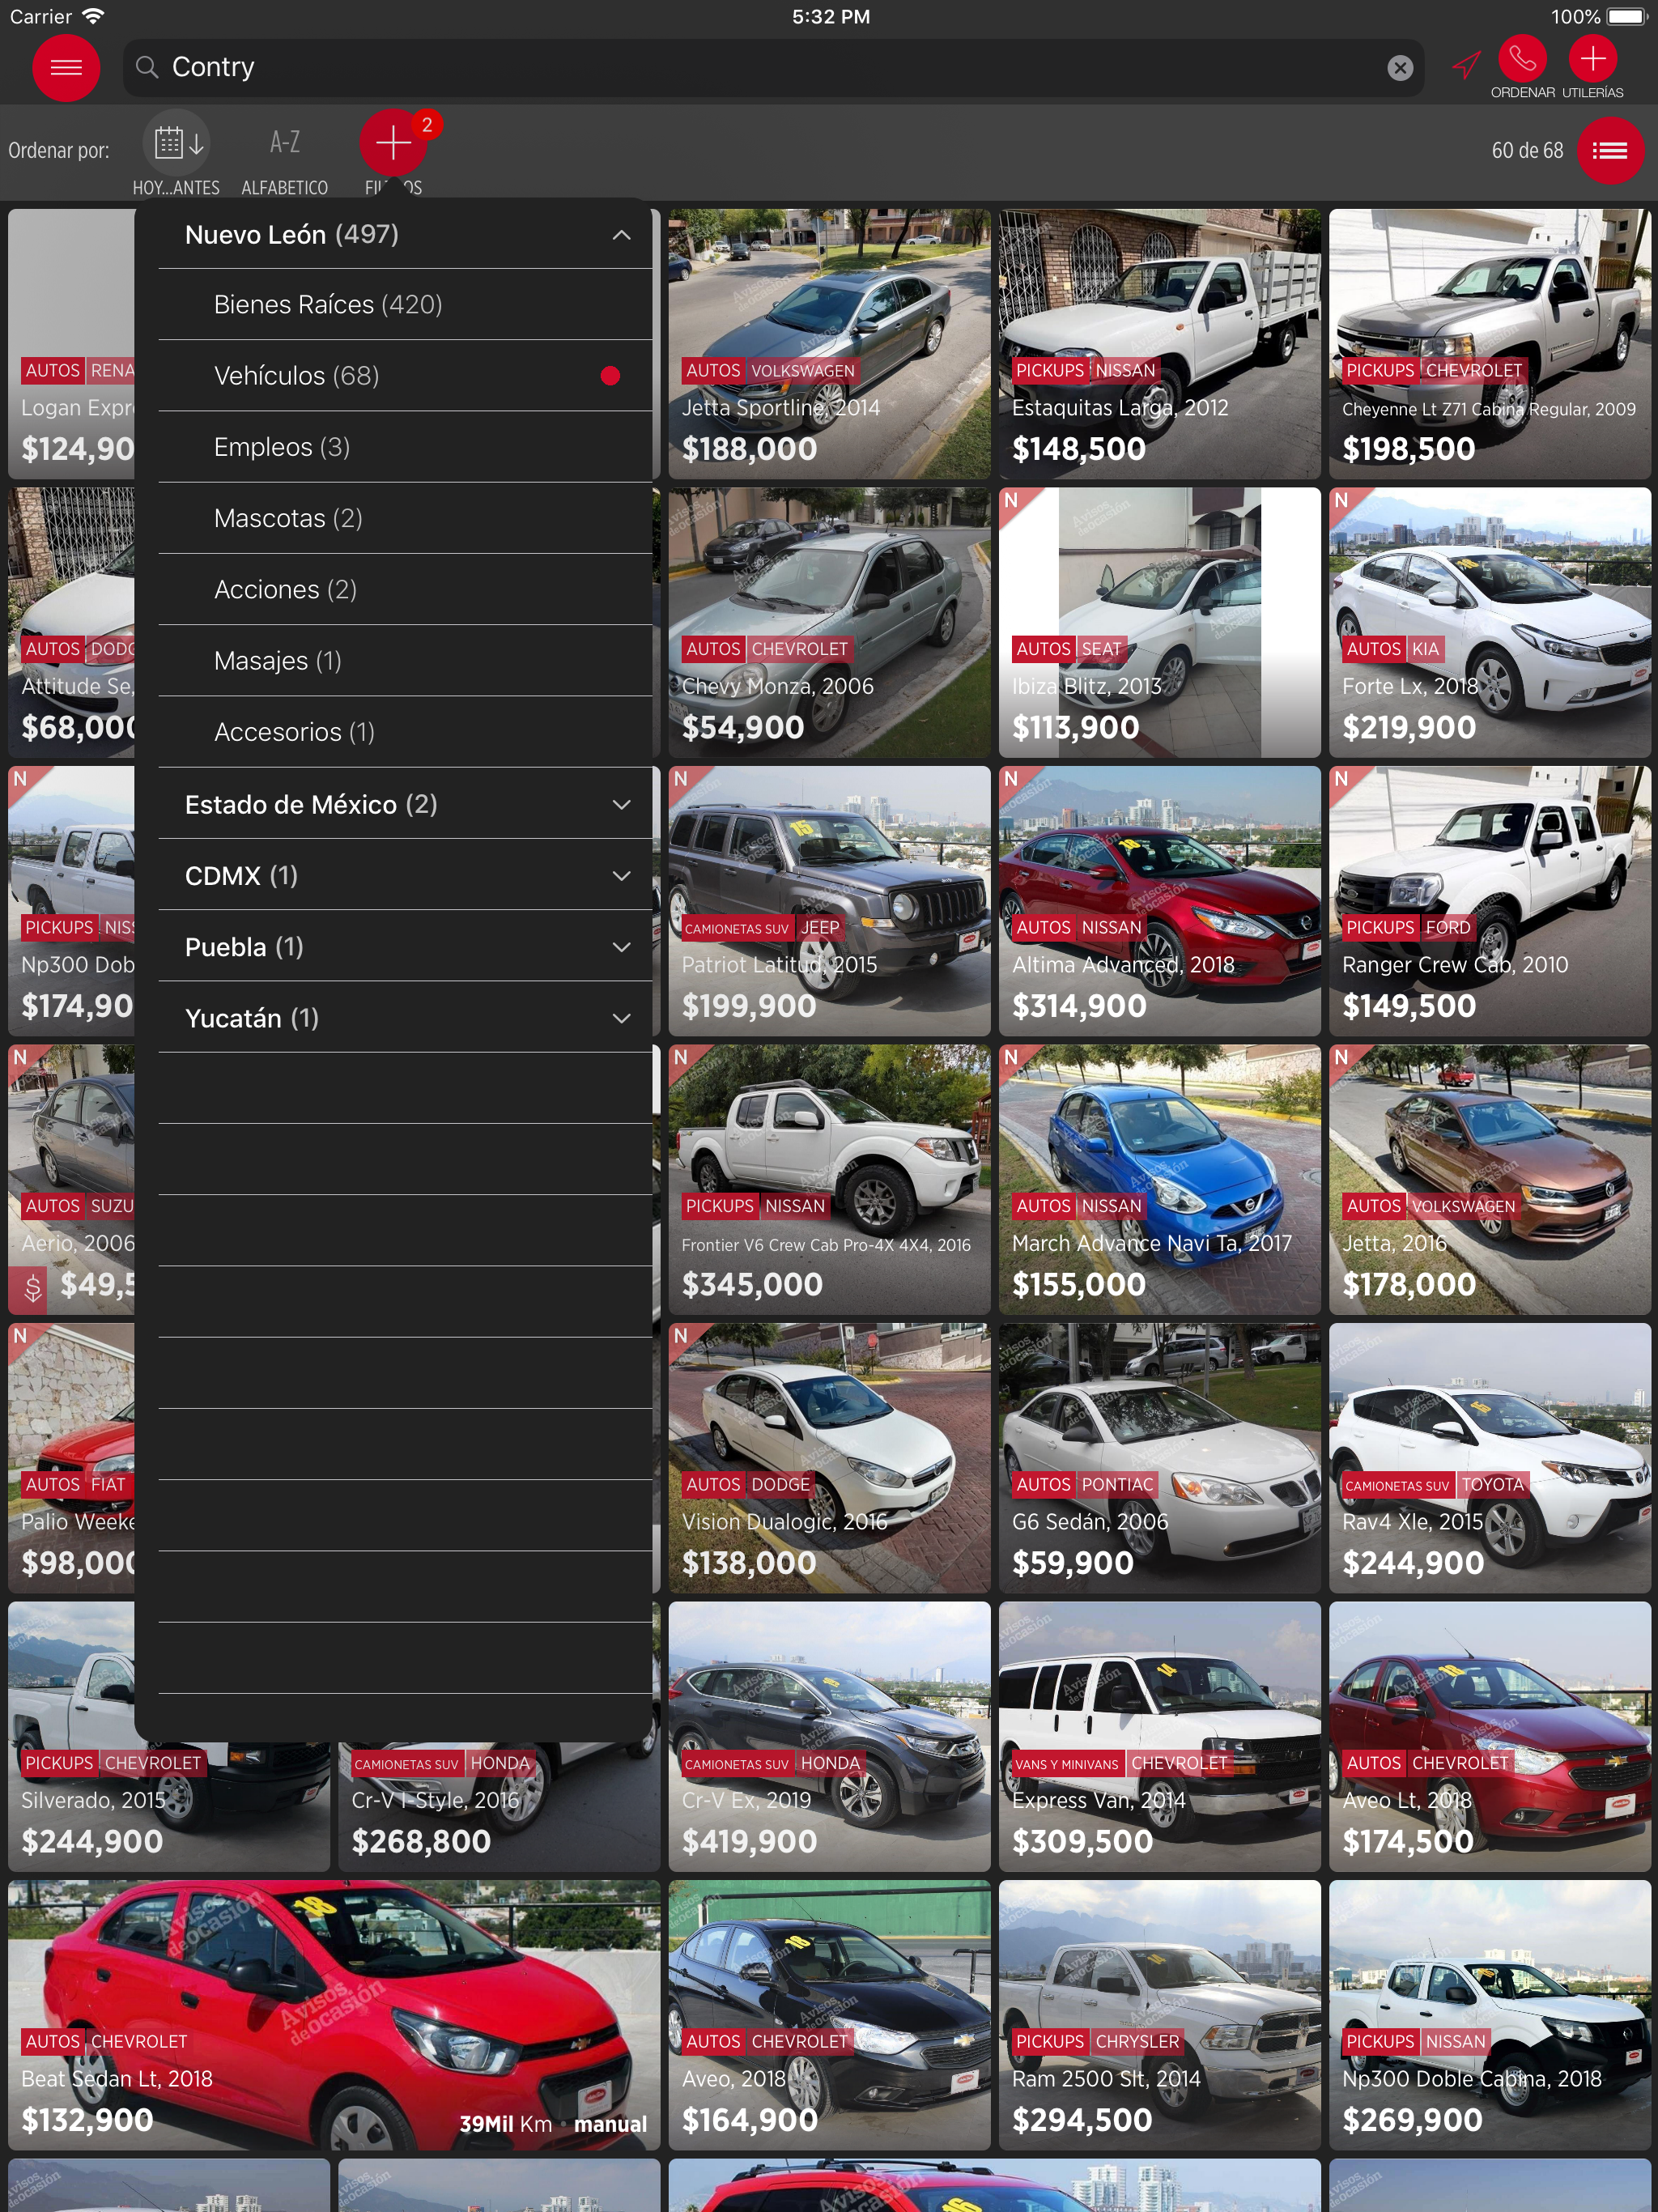Screen dimensions: 1658x2212
Task: Tap the PONTIAC brand tag on G6
Action: point(1118,1485)
